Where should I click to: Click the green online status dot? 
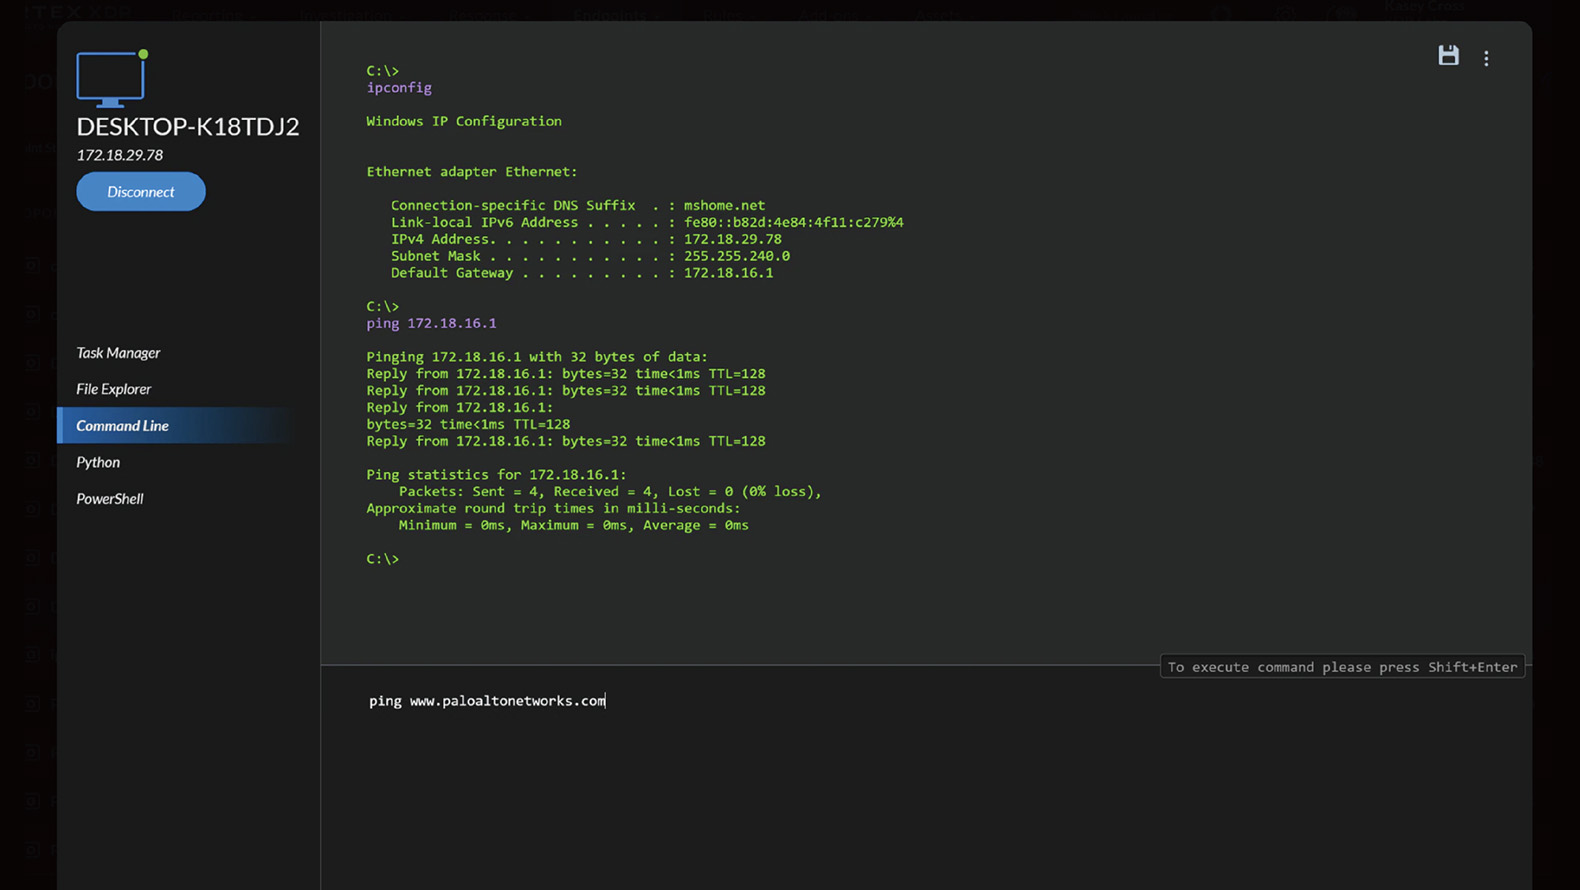point(143,54)
